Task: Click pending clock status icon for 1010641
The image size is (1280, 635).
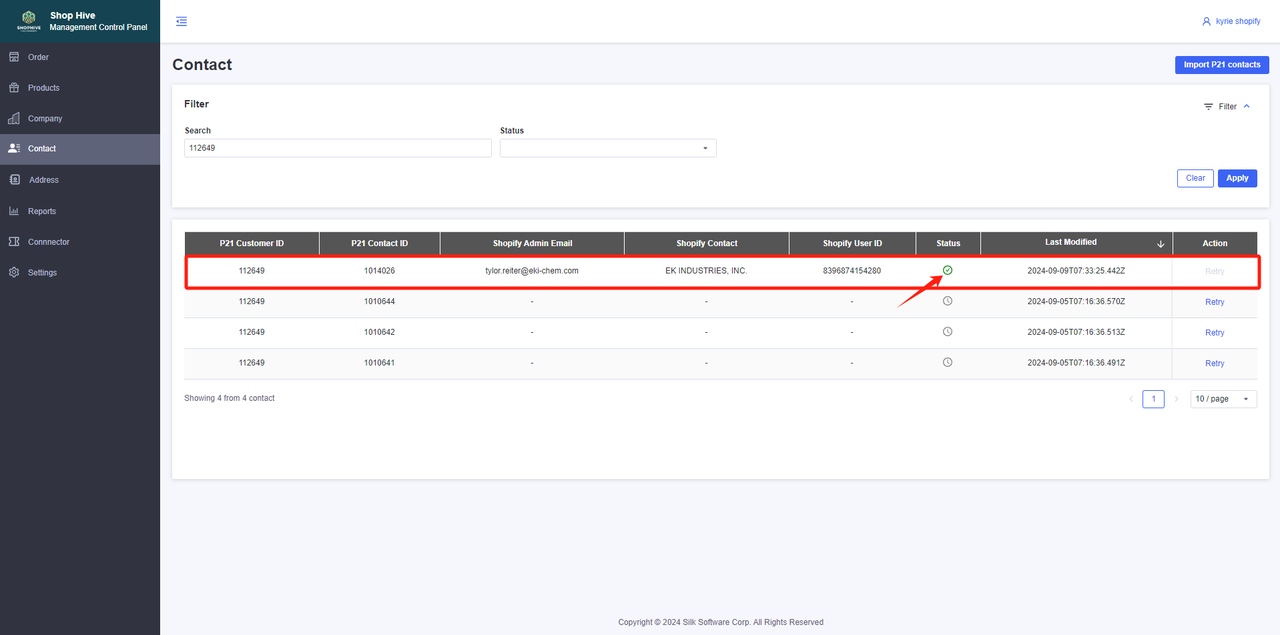Action: 948,362
